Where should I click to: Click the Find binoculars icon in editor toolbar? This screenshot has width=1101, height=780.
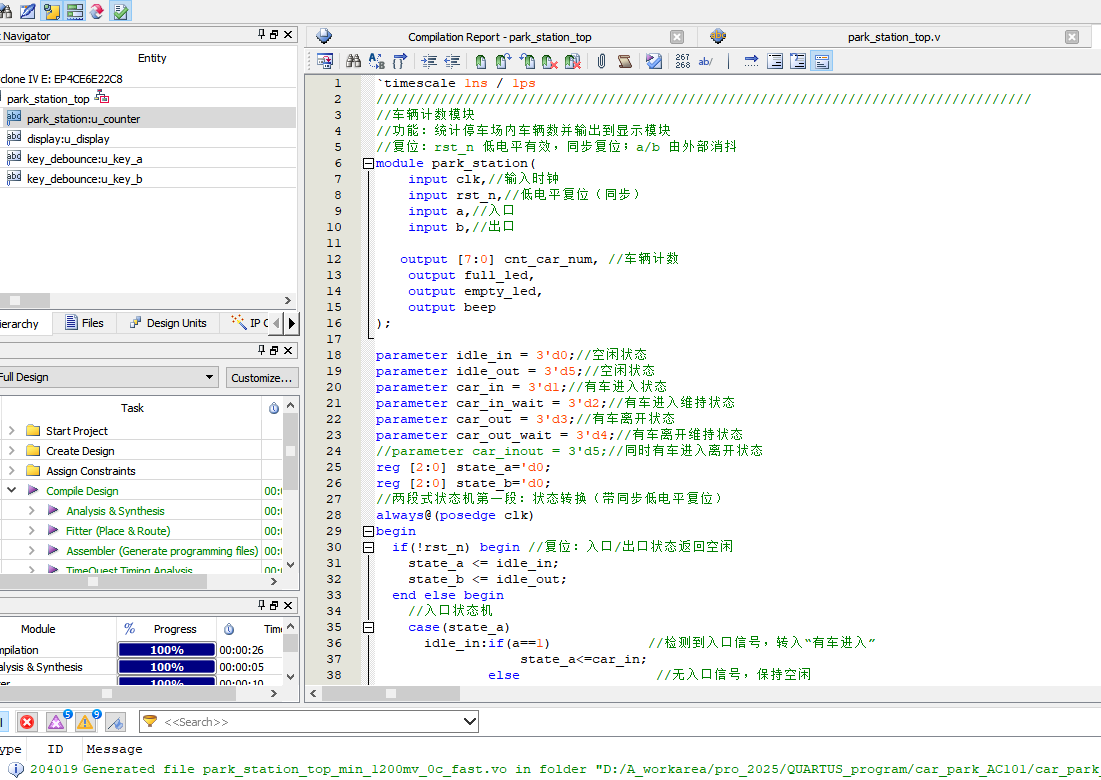point(353,61)
